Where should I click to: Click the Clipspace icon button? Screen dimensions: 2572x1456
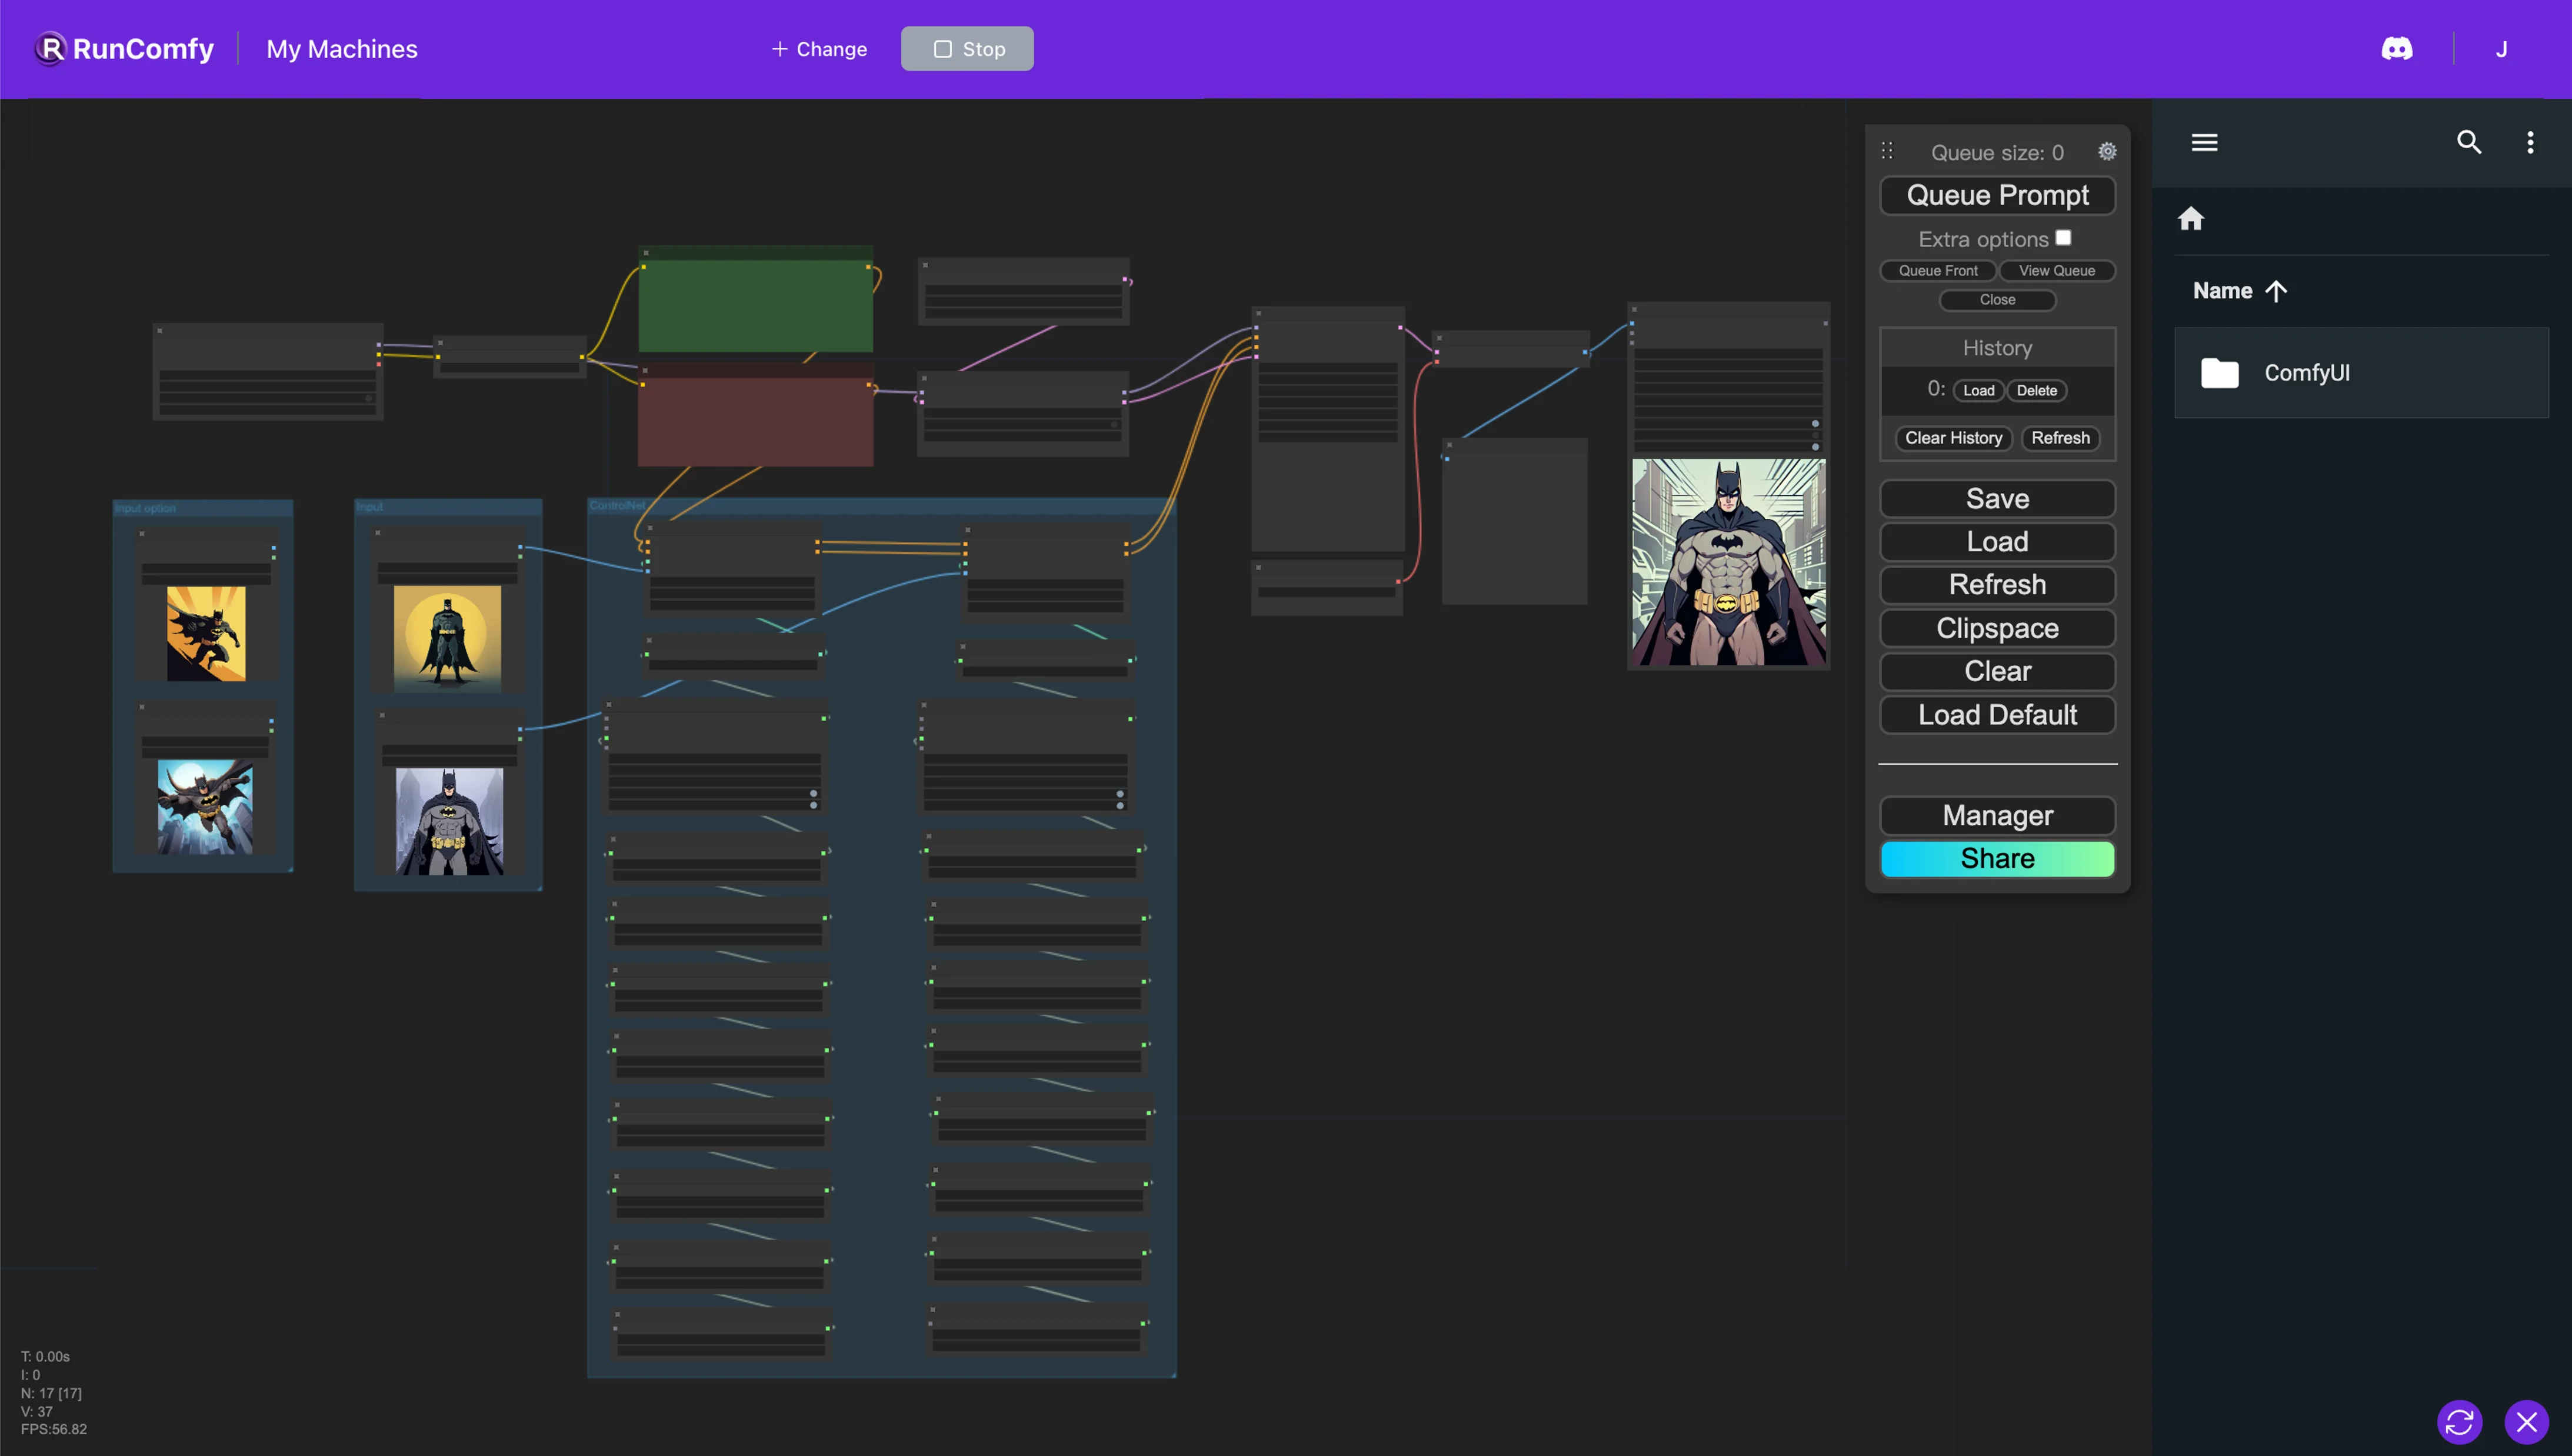pyautogui.click(x=1998, y=627)
